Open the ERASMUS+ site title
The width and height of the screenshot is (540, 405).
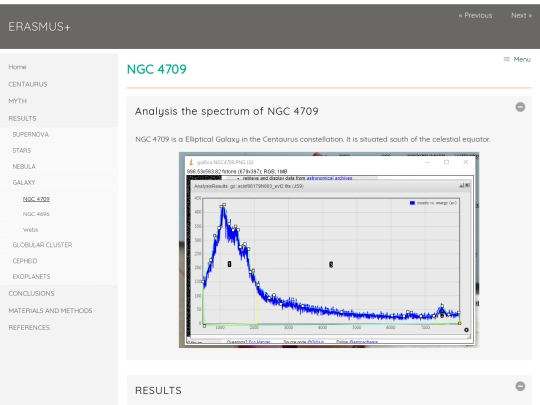(x=39, y=27)
